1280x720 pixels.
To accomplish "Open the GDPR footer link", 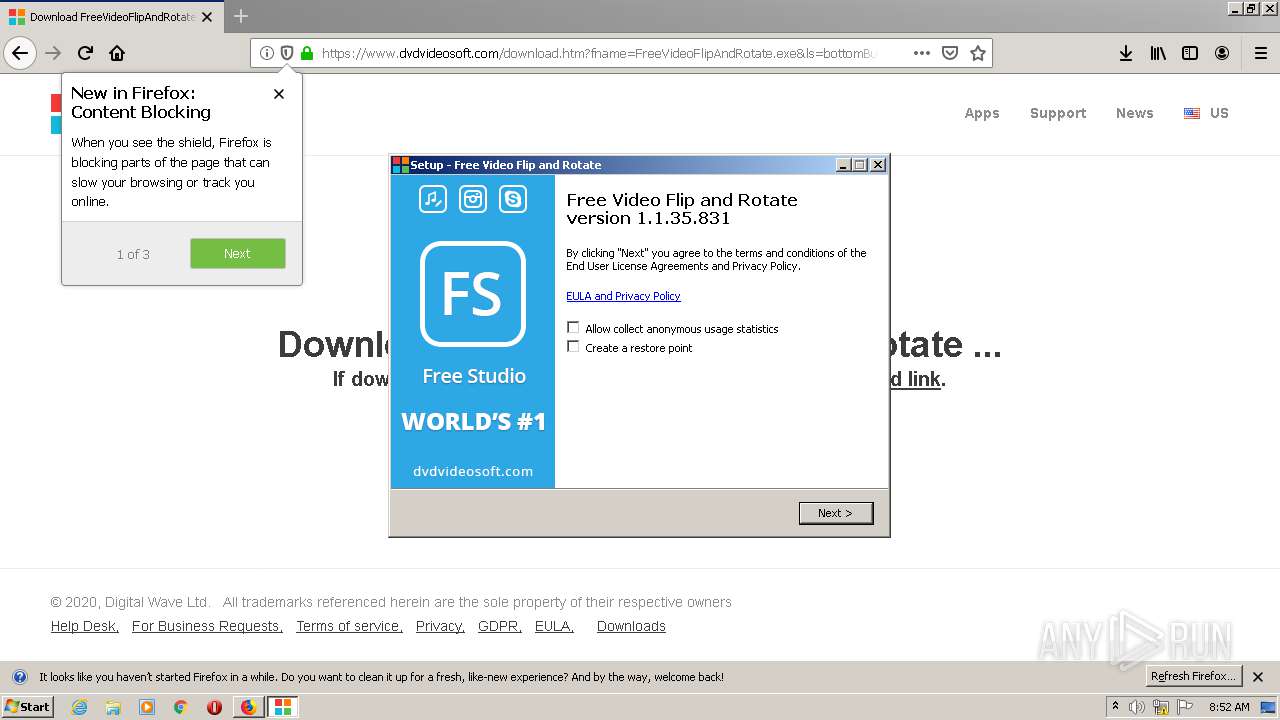I will 500,626.
